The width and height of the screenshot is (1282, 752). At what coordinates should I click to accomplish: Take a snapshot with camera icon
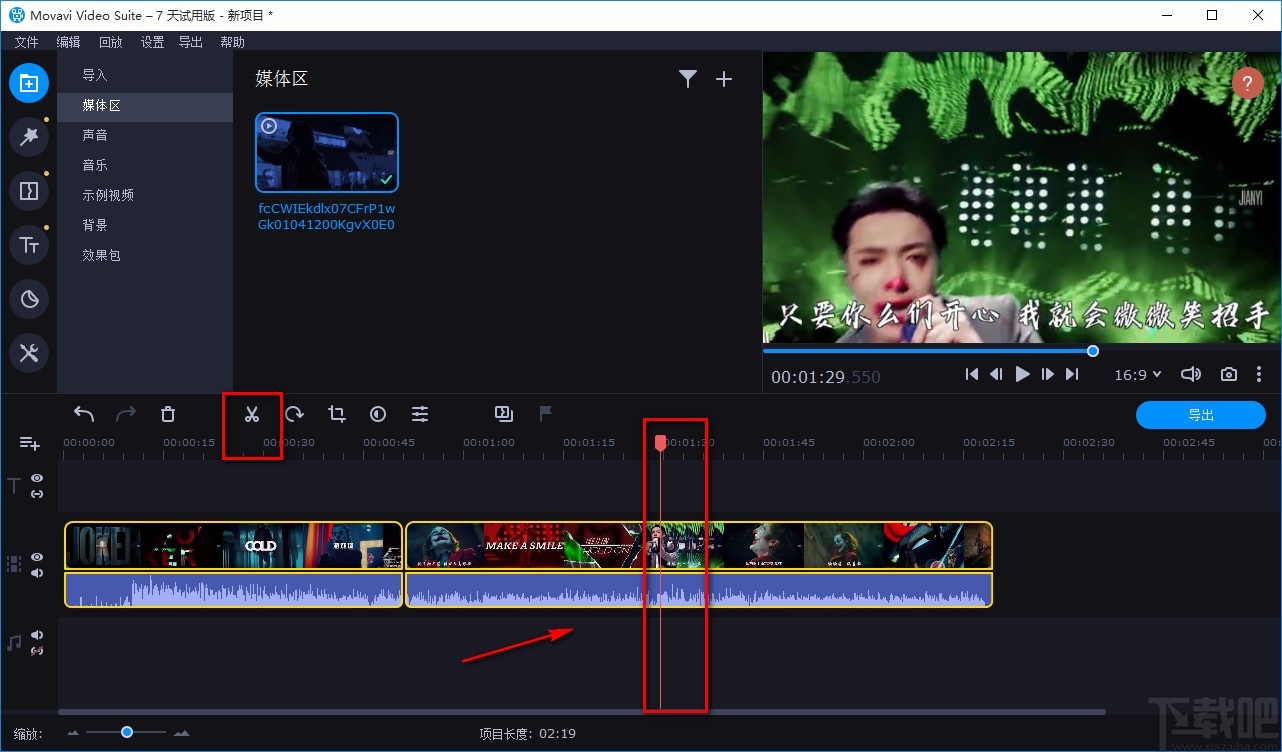[x=1229, y=374]
